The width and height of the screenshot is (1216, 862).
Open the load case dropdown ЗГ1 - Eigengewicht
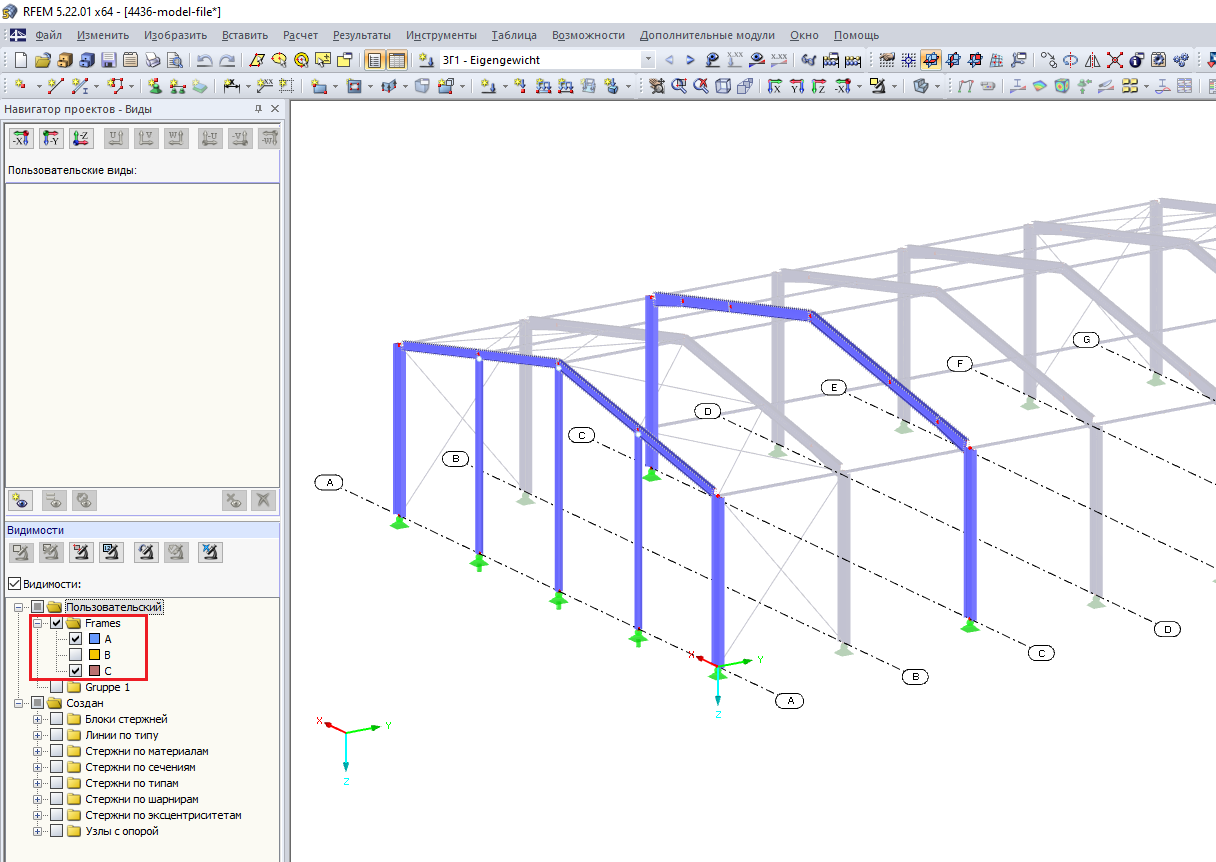[648, 60]
